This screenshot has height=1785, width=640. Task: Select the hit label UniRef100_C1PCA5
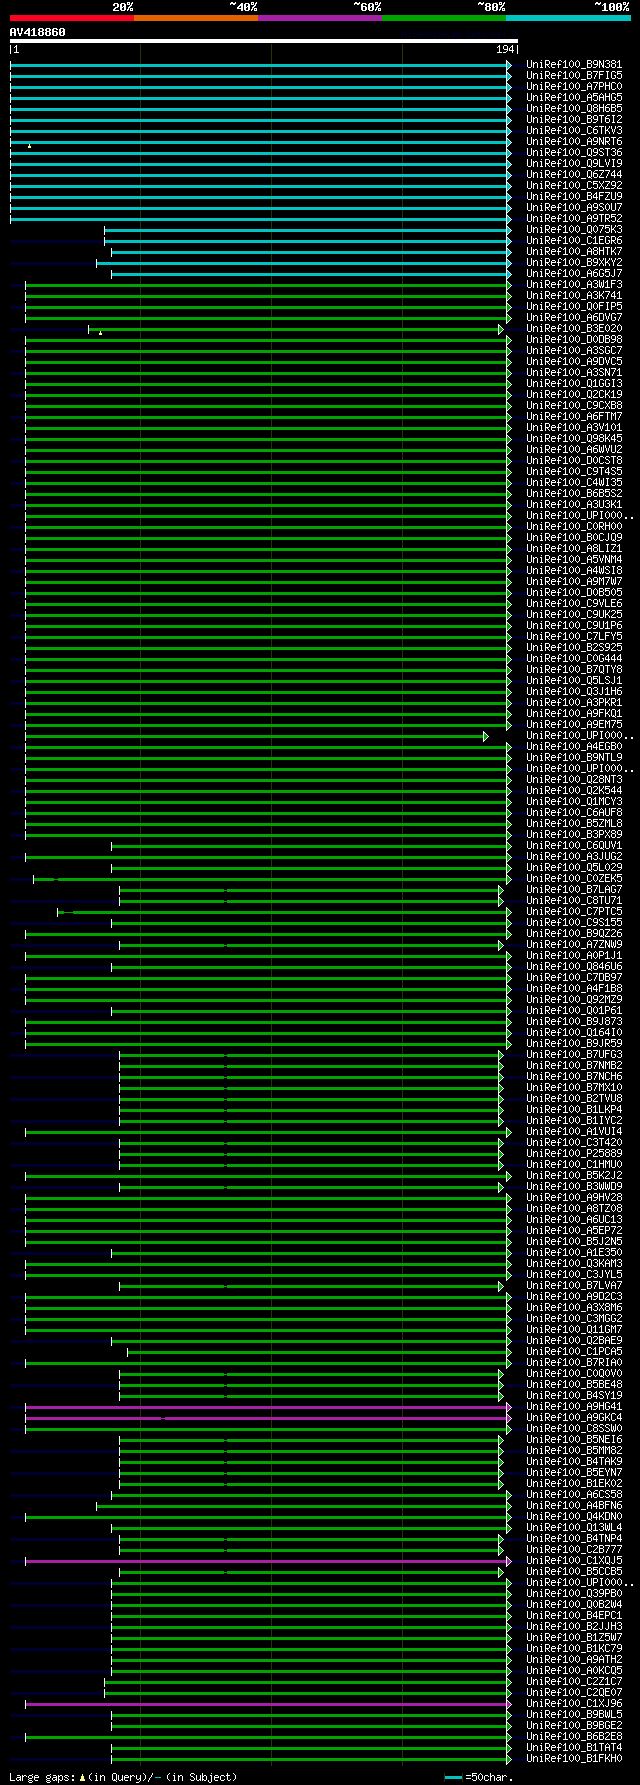tap(574, 1351)
